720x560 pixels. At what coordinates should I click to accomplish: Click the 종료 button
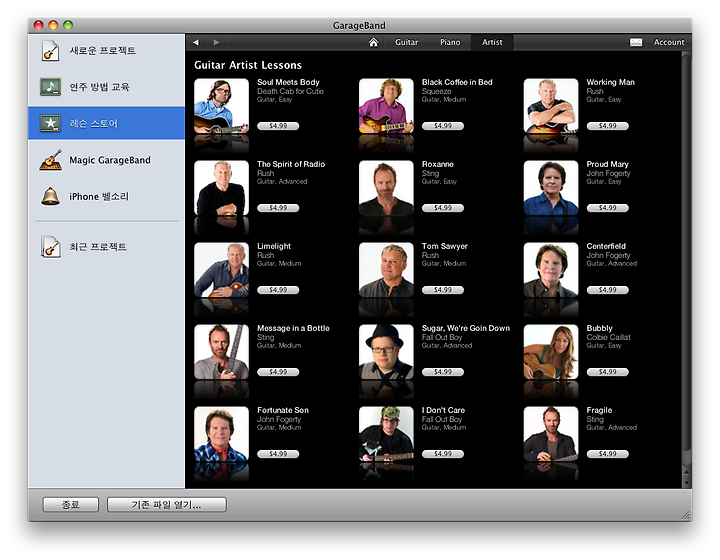pos(71,504)
